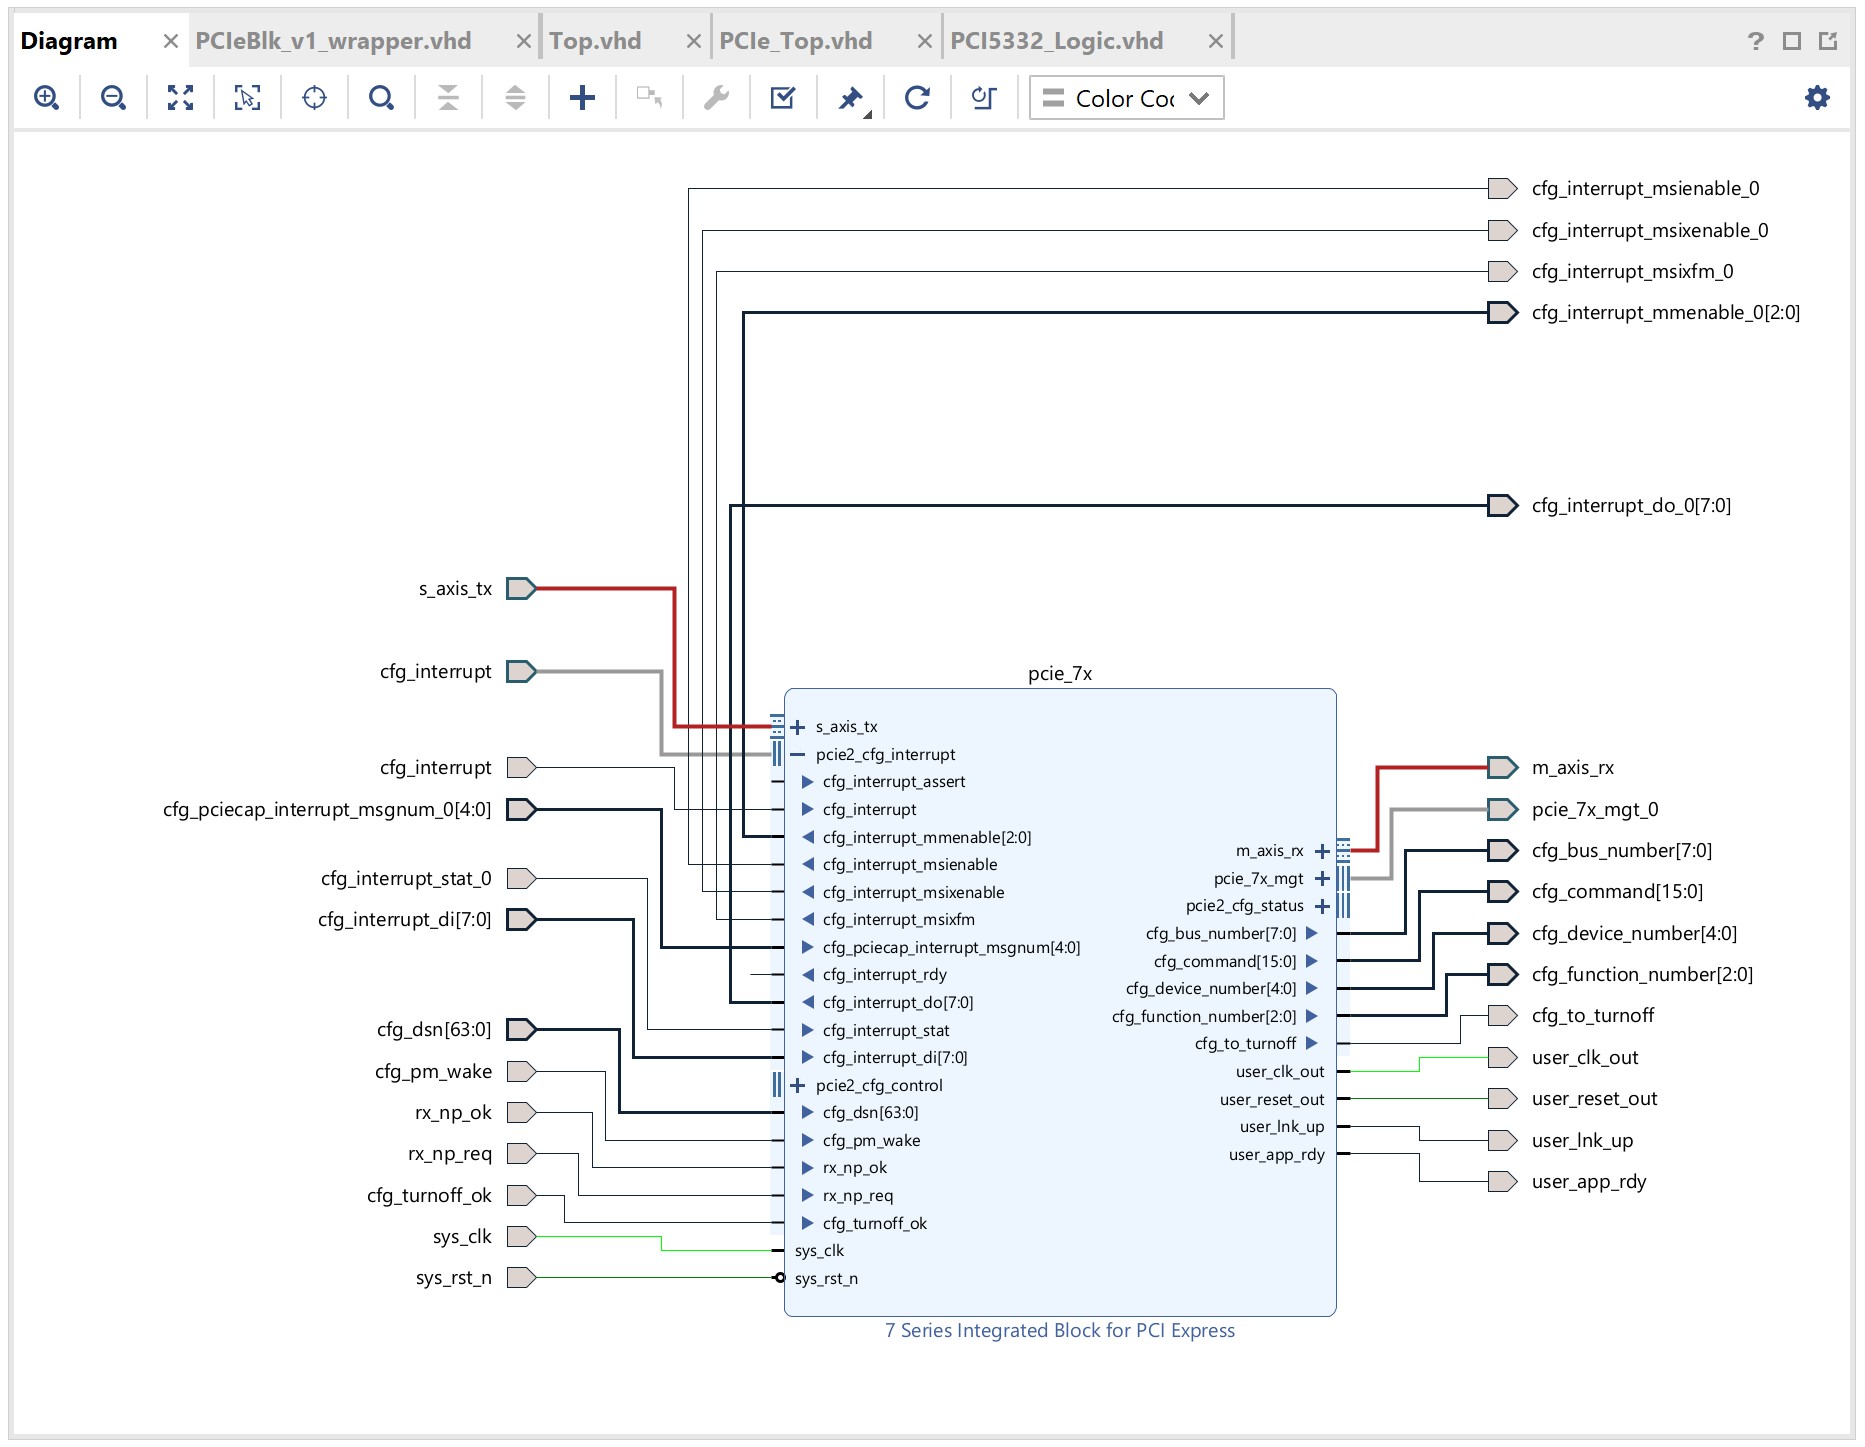Select user_app_rdy output port
The width and height of the screenshot is (1865, 1447).
point(1502,1182)
